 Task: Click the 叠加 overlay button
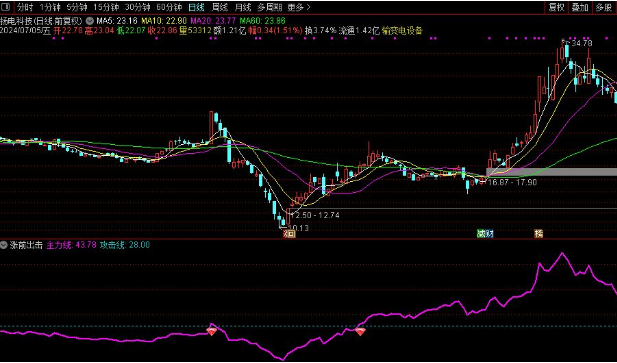point(580,7)
